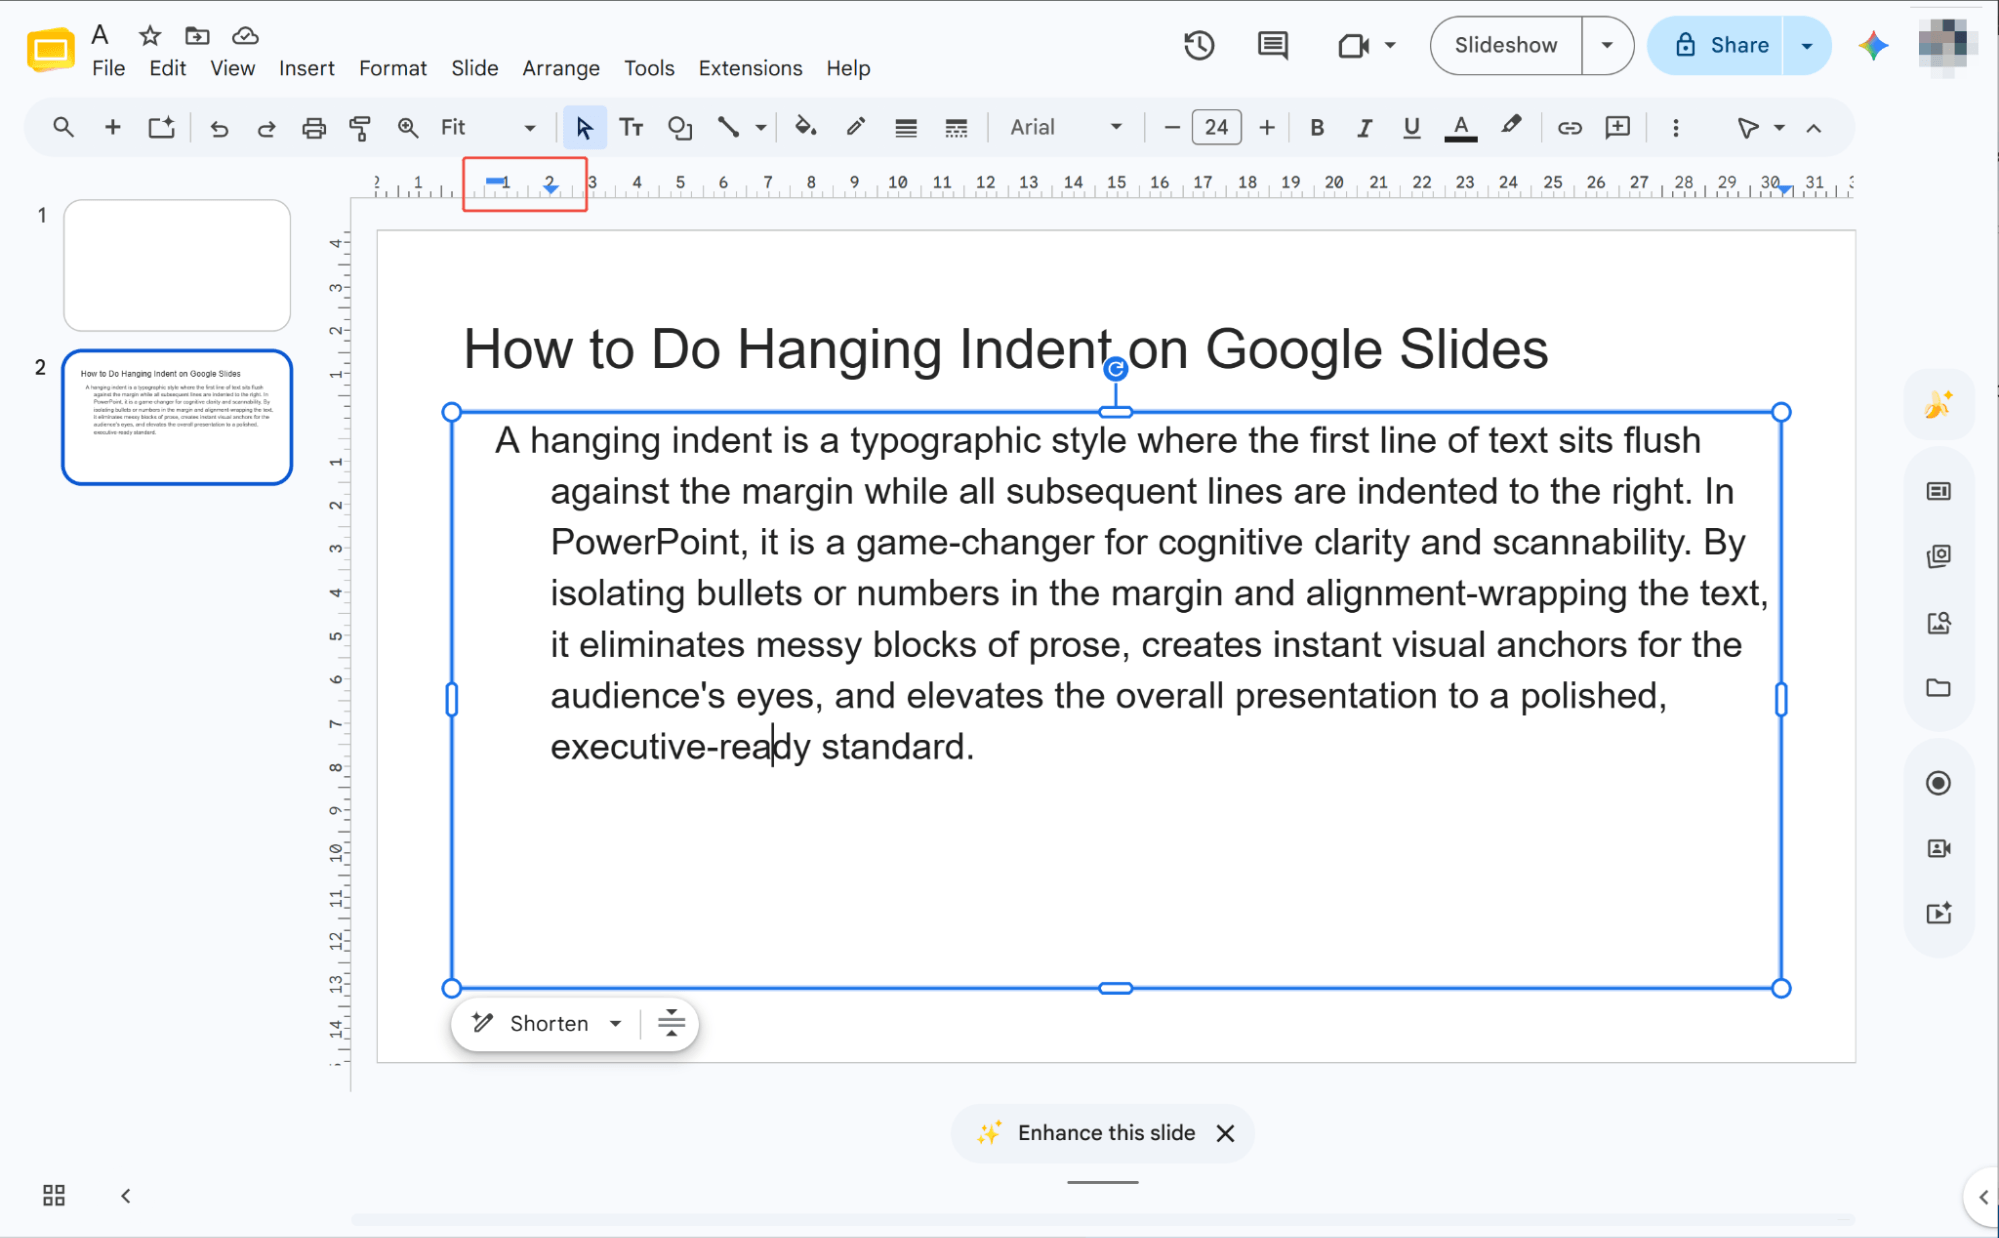Activate the paint format roller
Image resolution: width=1999 pixels, height=1238 pixels.
360,128
